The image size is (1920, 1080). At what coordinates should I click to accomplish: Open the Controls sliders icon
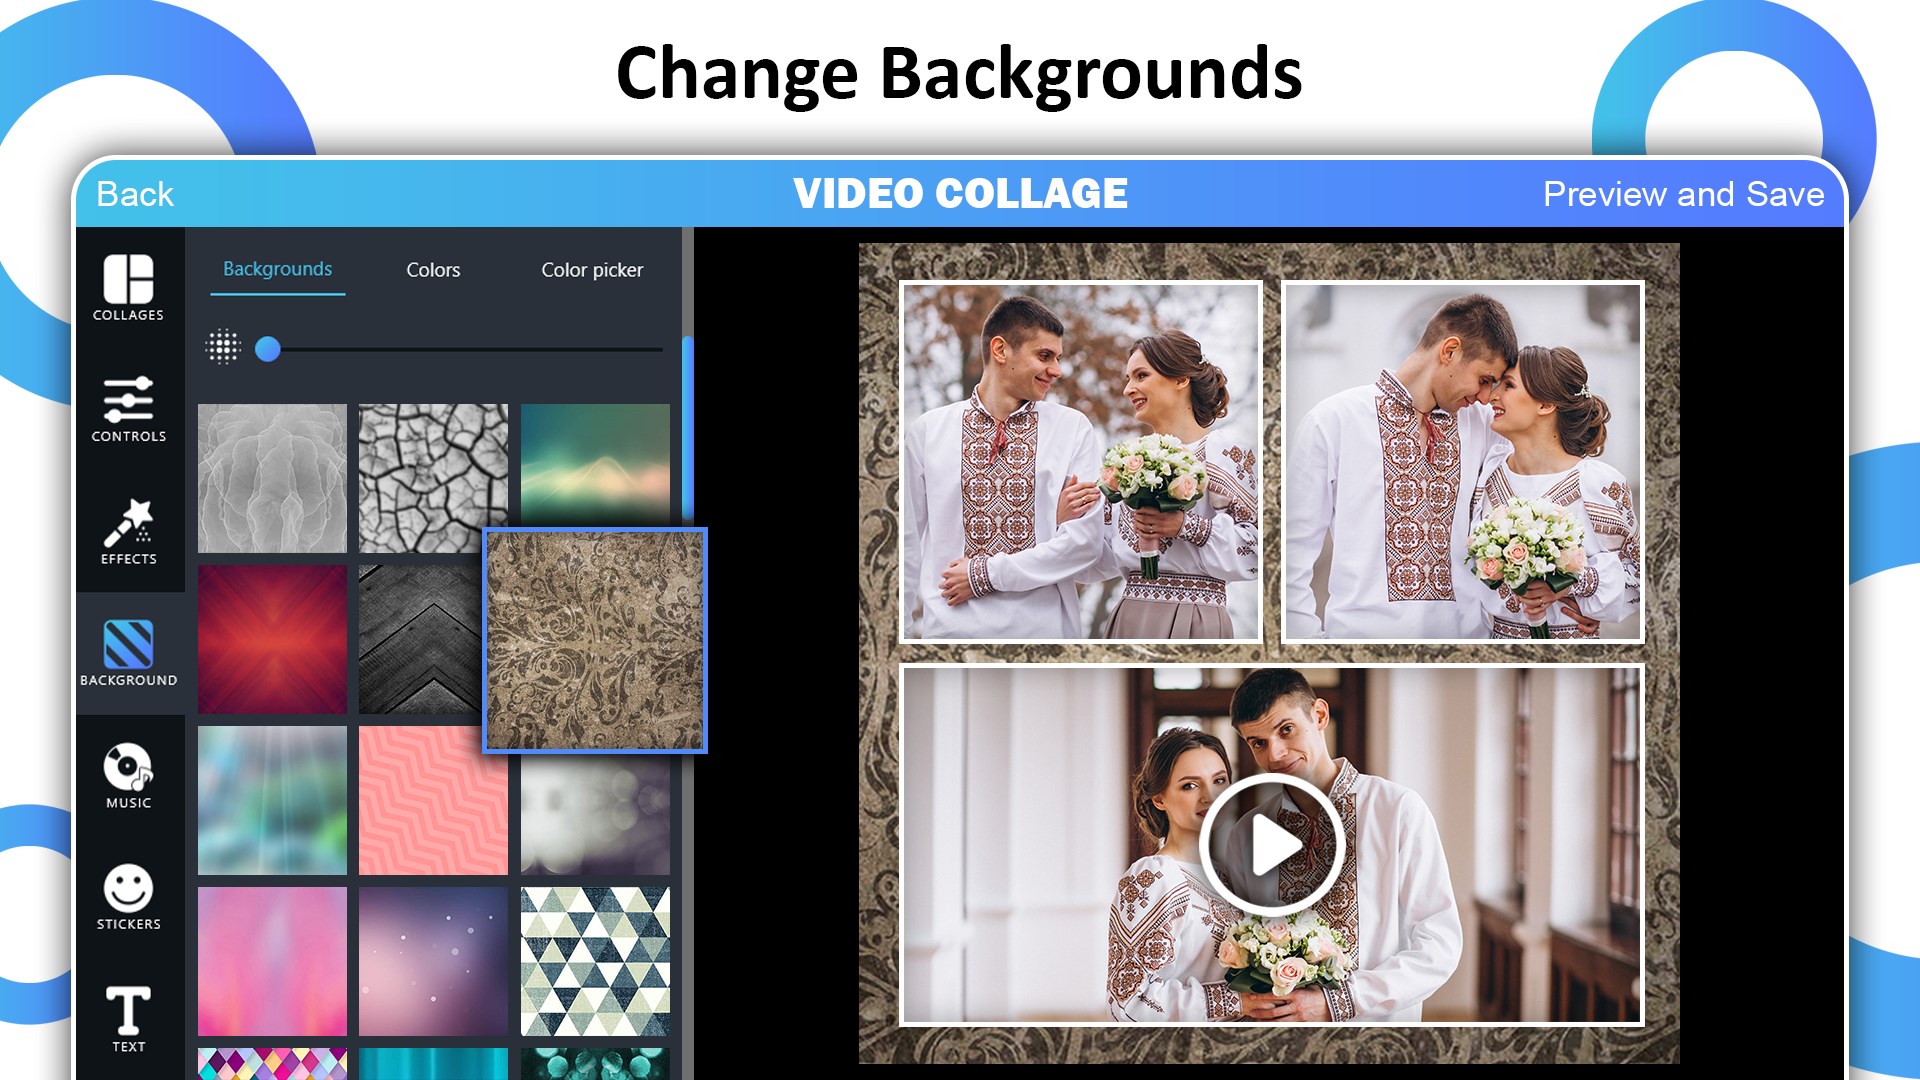click(x=128, y=408)
